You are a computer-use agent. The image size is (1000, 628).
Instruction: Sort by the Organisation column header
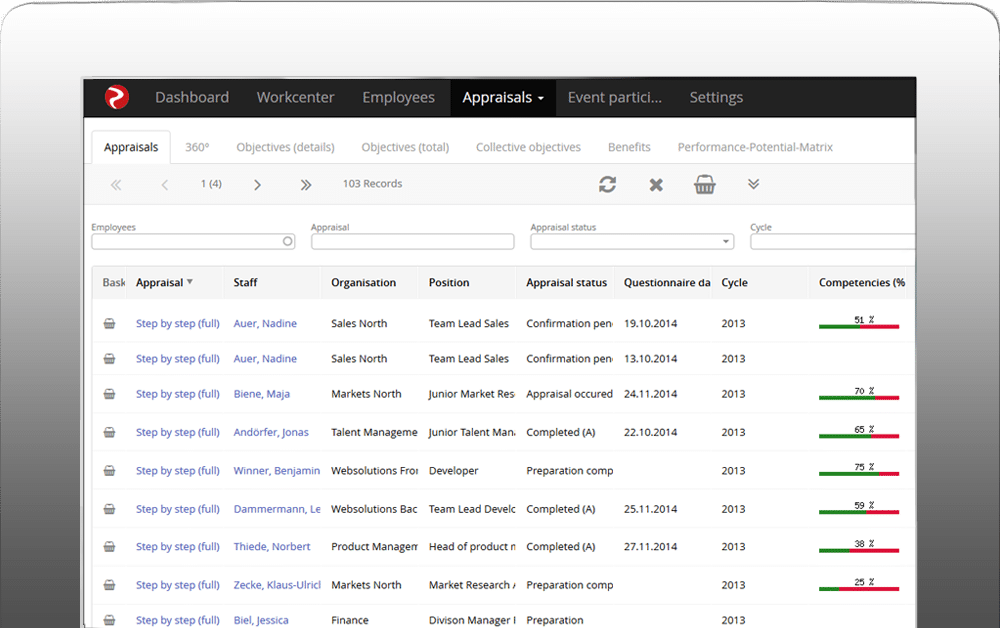pyautogui.click(x=364, y=282)
